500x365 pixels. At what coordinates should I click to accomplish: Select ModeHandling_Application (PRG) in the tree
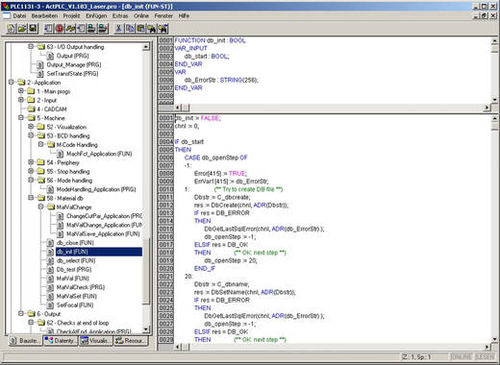point(96,189)
